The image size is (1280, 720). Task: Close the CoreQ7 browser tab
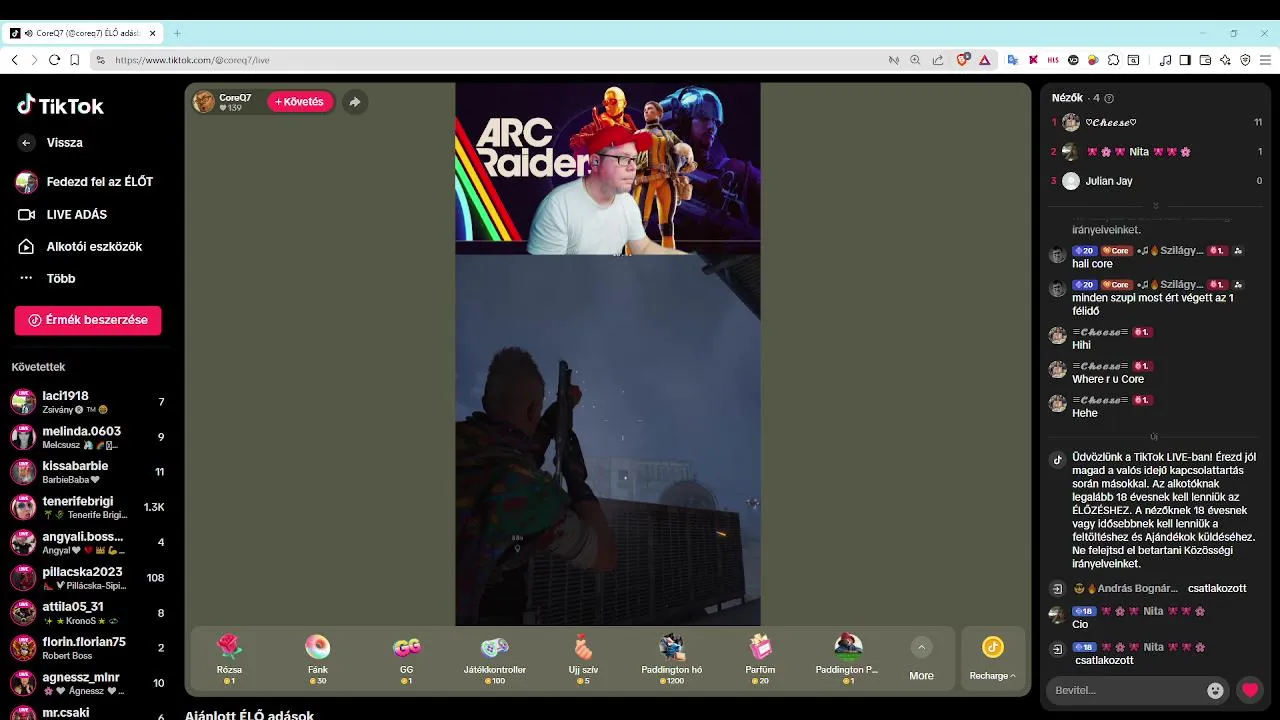(x=153, y=33)
